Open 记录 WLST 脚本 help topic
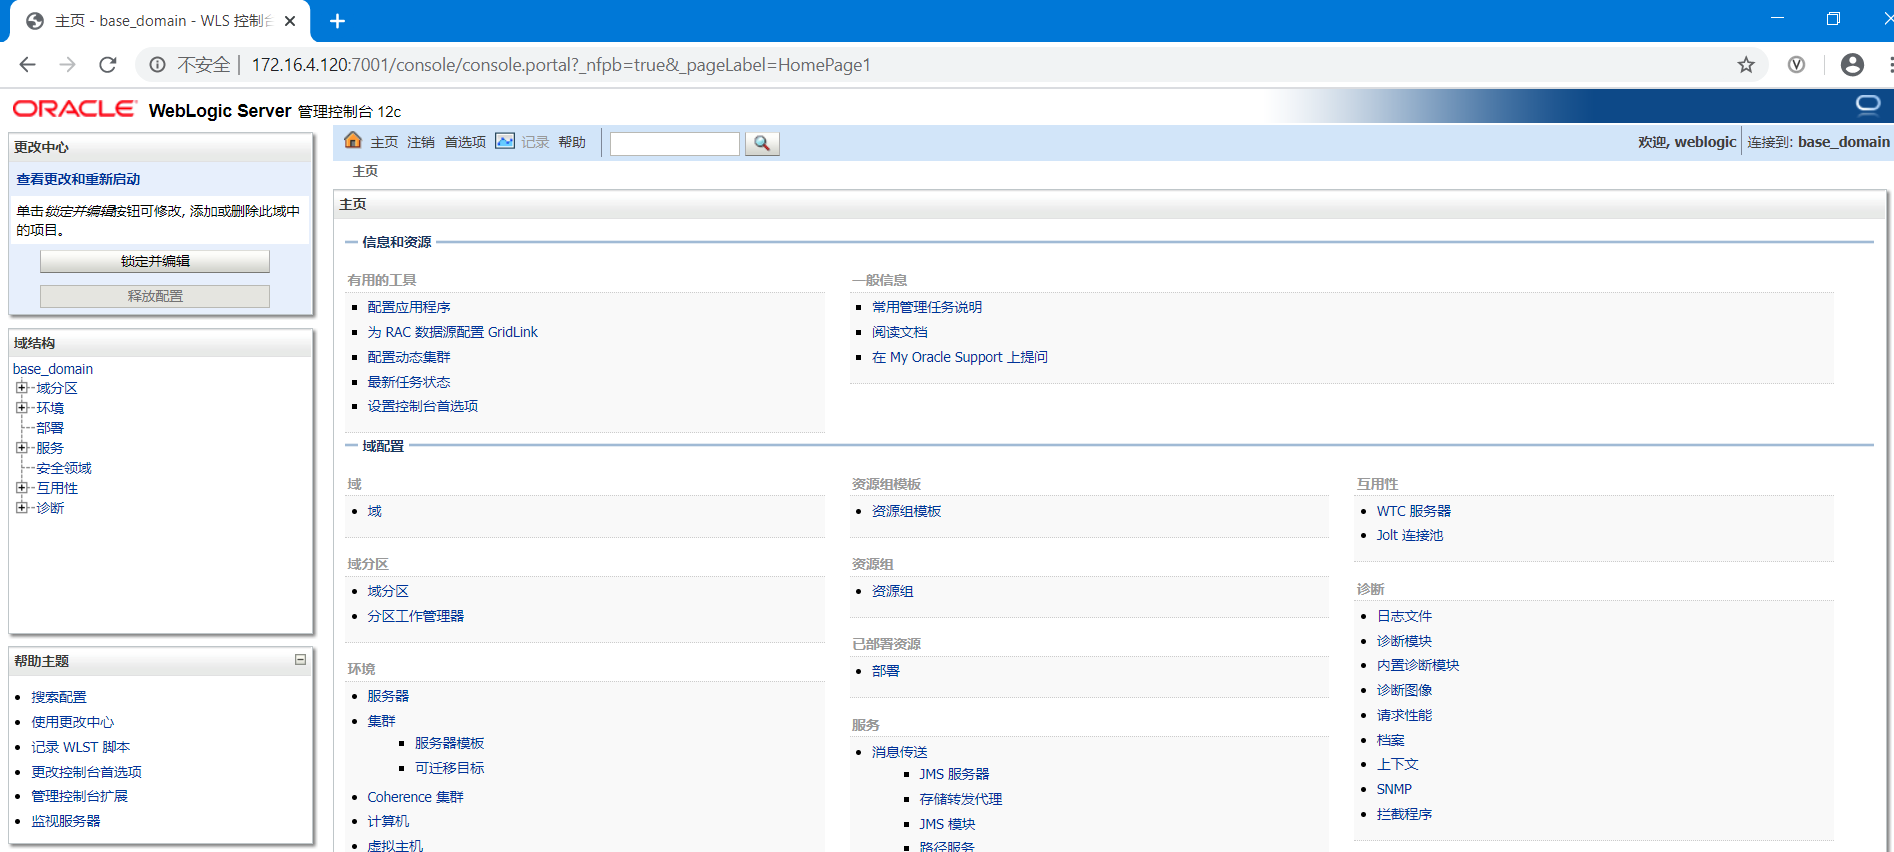This screenshot has width=1894, height=852. pyautogui.click(x=81, y=747)
